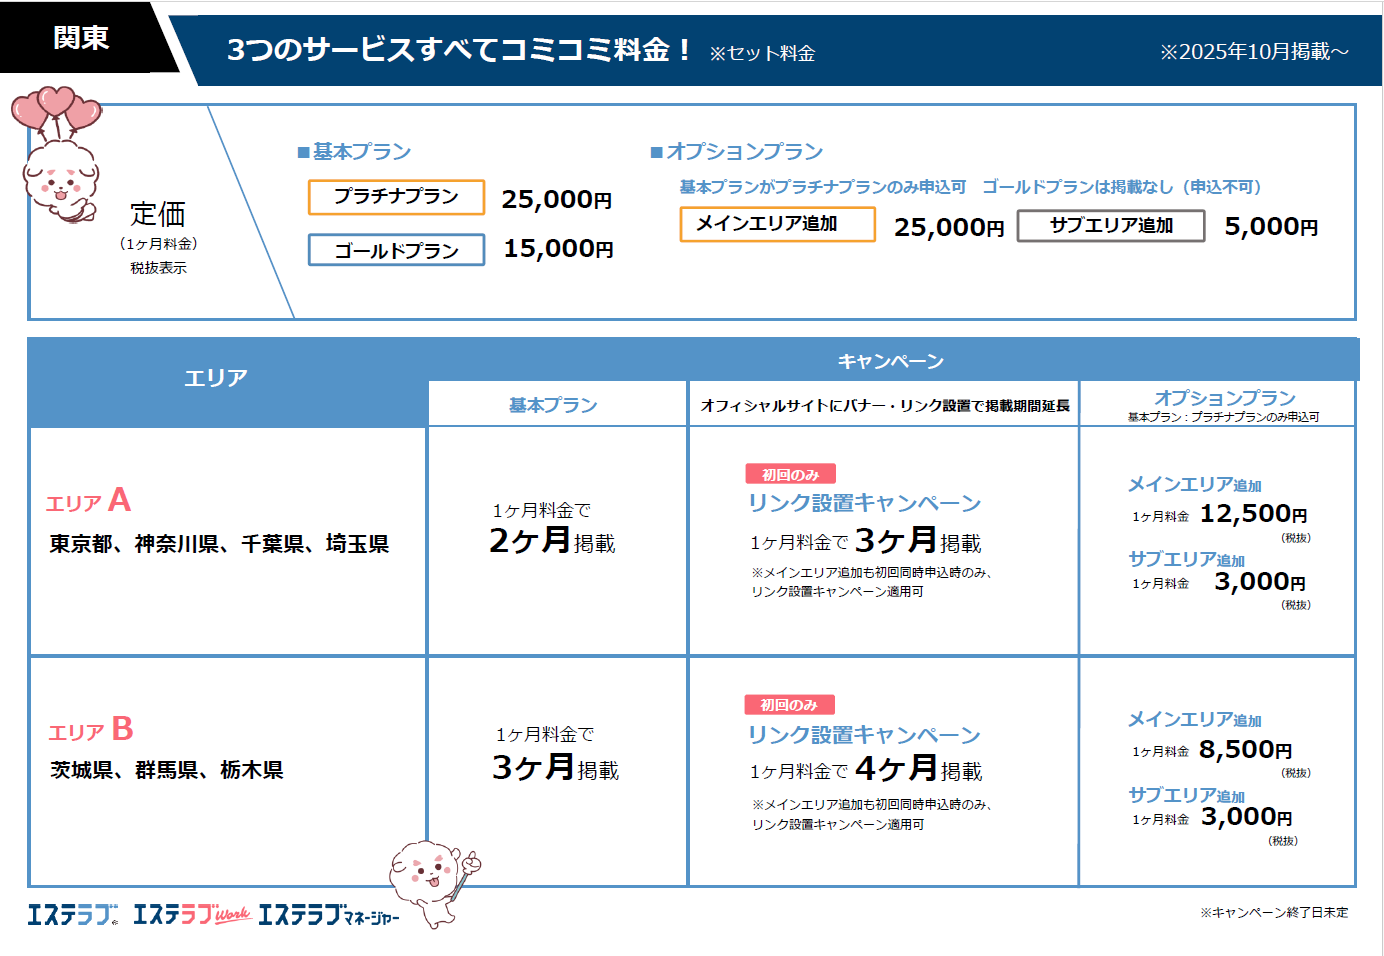
Task: Click the 12,500円 main area price
Action: pos(1252,514)
